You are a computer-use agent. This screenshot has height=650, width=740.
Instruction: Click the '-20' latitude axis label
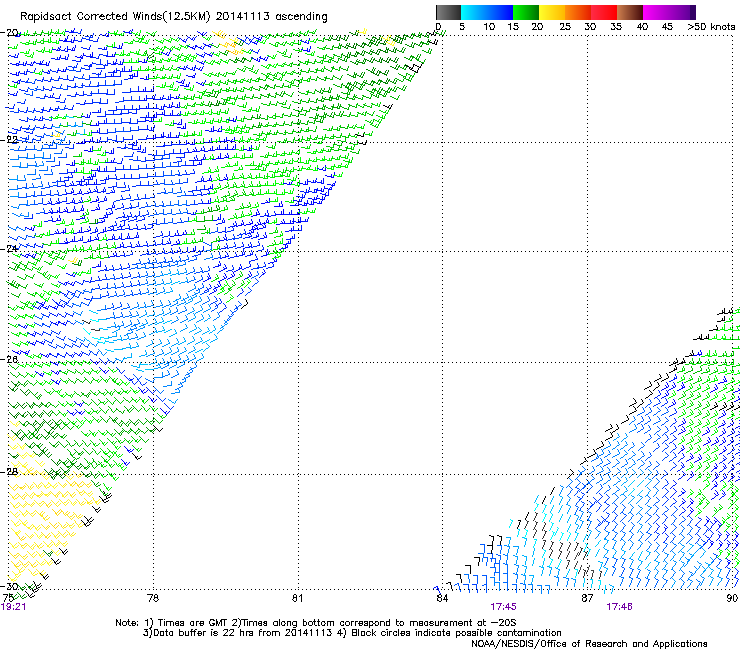pos(9,33)
